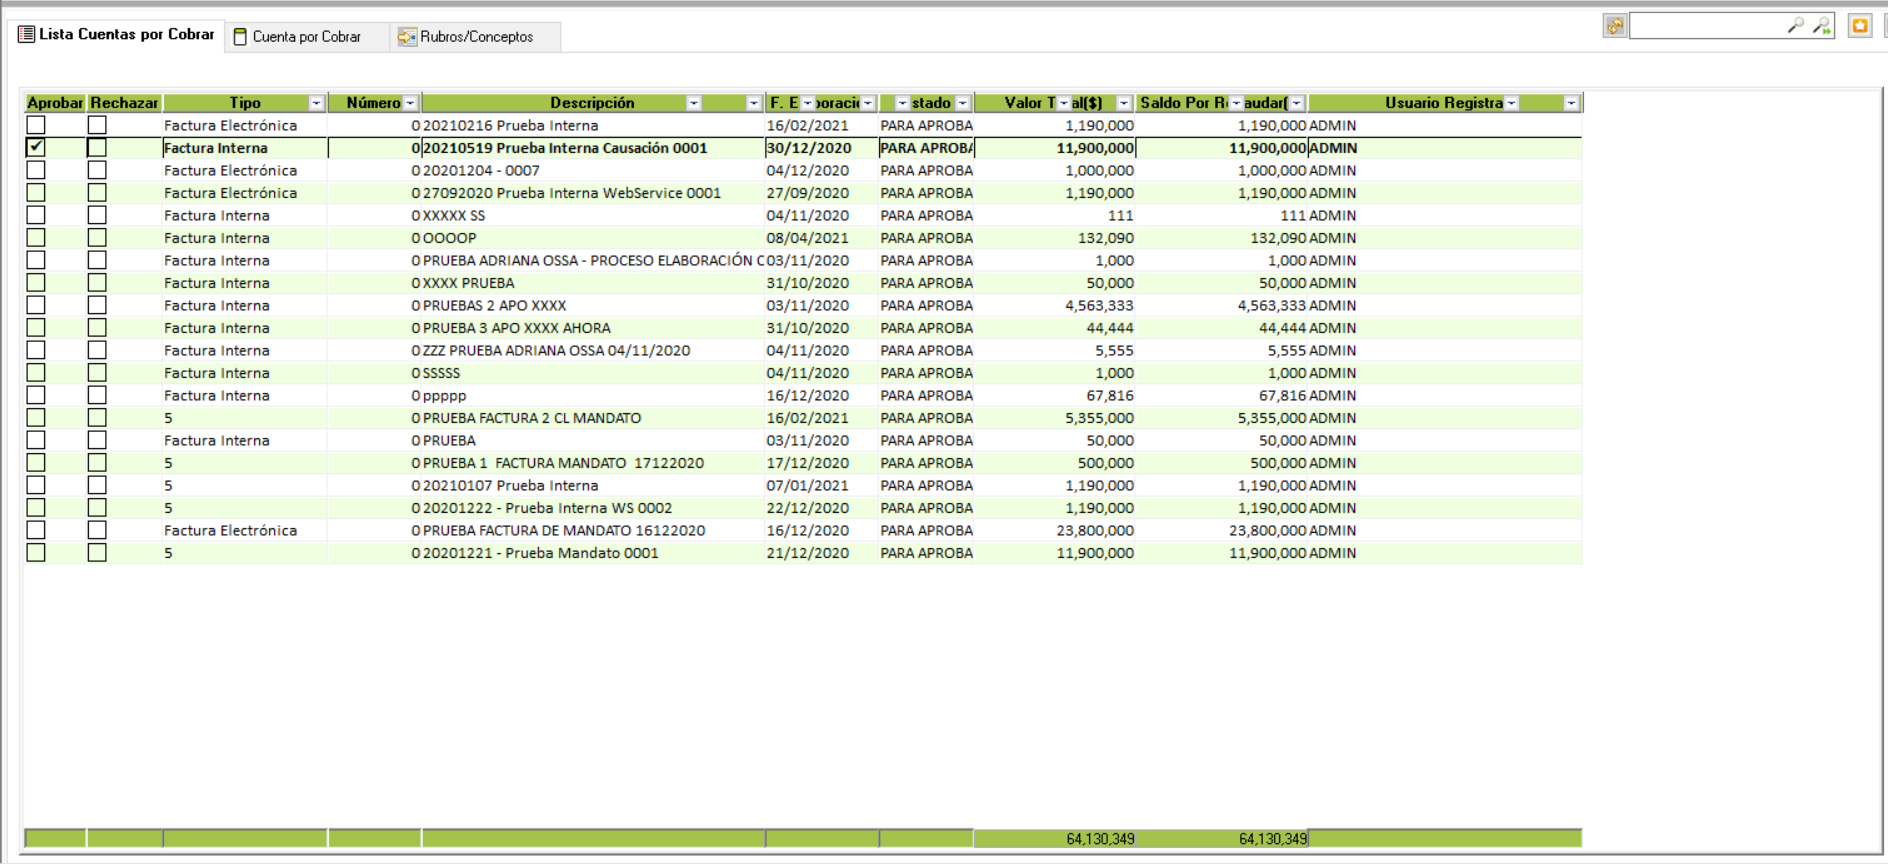1888x864 pixels.
Task: Check Aprobar for 20210216 Prueba Interna row
Action: point(36,125)
